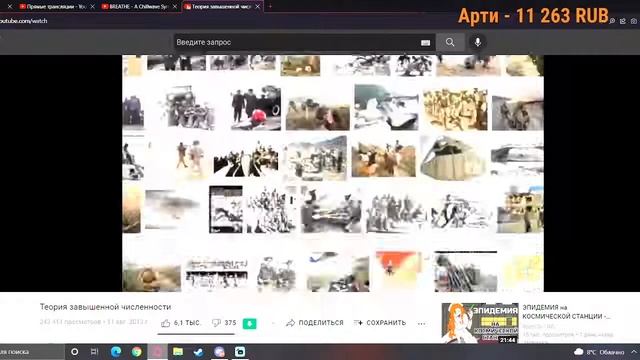Click the weather widget '8°C Облачно'
This screenshot has width=640, height=360.
click(599, 352)
